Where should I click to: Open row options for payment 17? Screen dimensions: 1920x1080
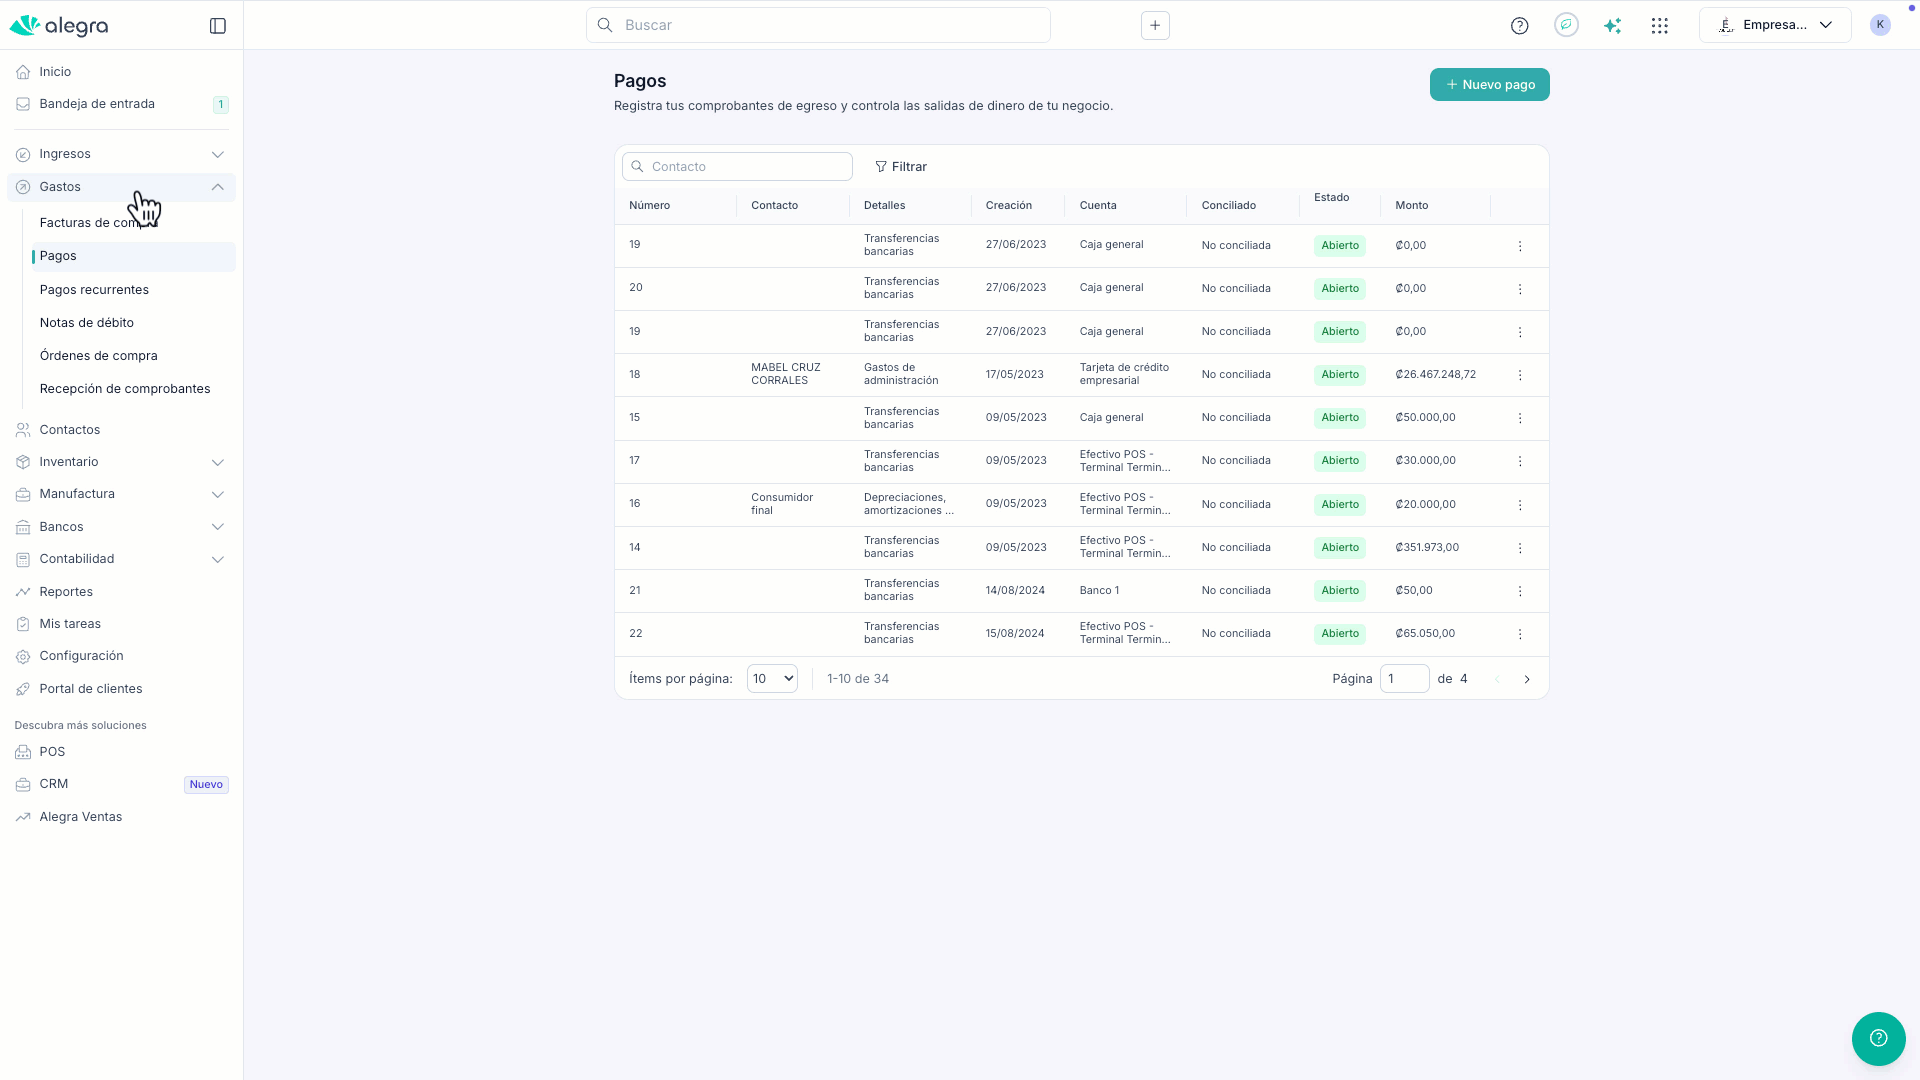[x=1520, y=461]
